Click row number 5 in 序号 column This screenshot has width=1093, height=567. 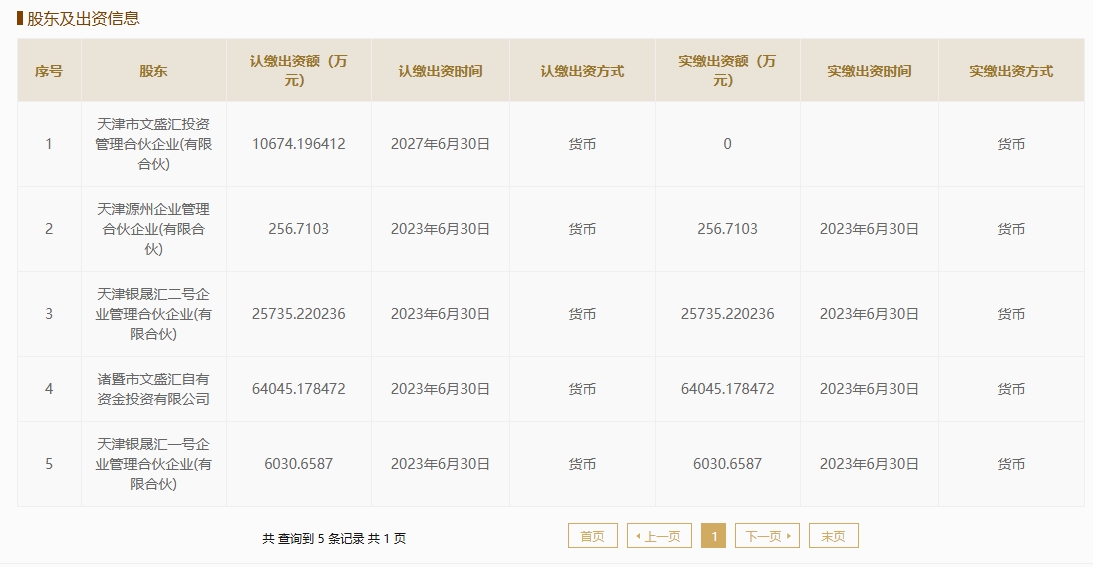(49, 464)
